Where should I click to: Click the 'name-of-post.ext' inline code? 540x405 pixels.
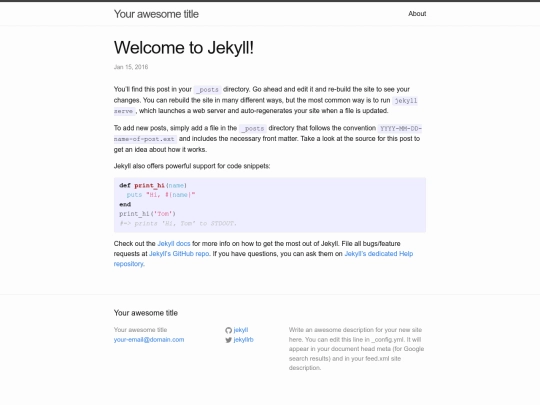[145, 139]
